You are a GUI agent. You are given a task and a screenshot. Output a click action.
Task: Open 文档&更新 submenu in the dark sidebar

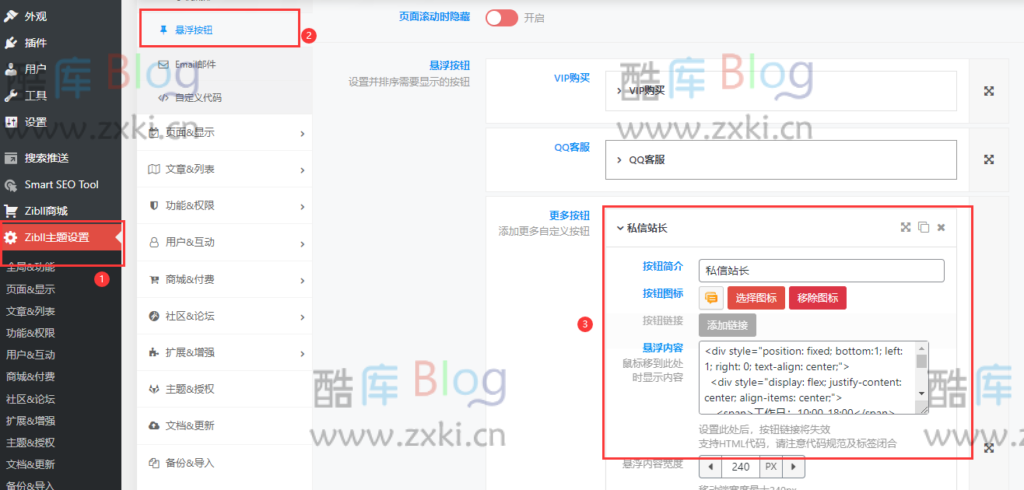pyautogui.click(x=30, y=465)
